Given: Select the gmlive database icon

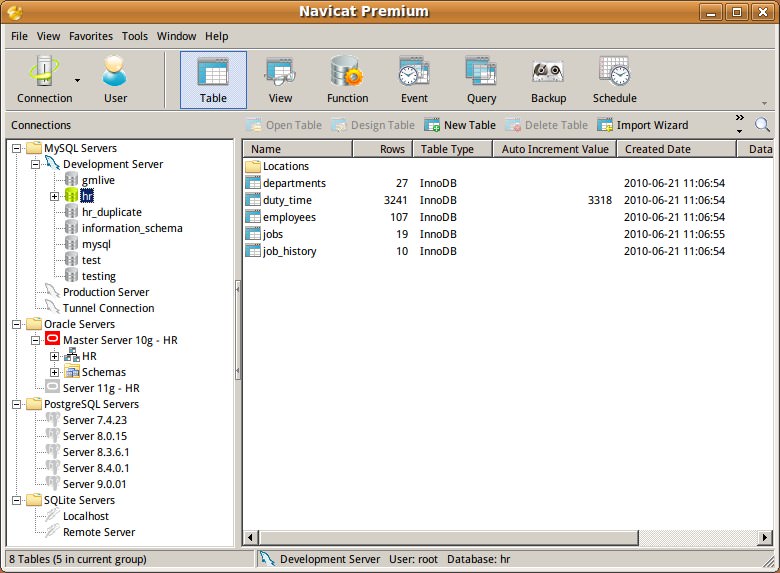Looking at the screenshot, I should tap(71, 180).
